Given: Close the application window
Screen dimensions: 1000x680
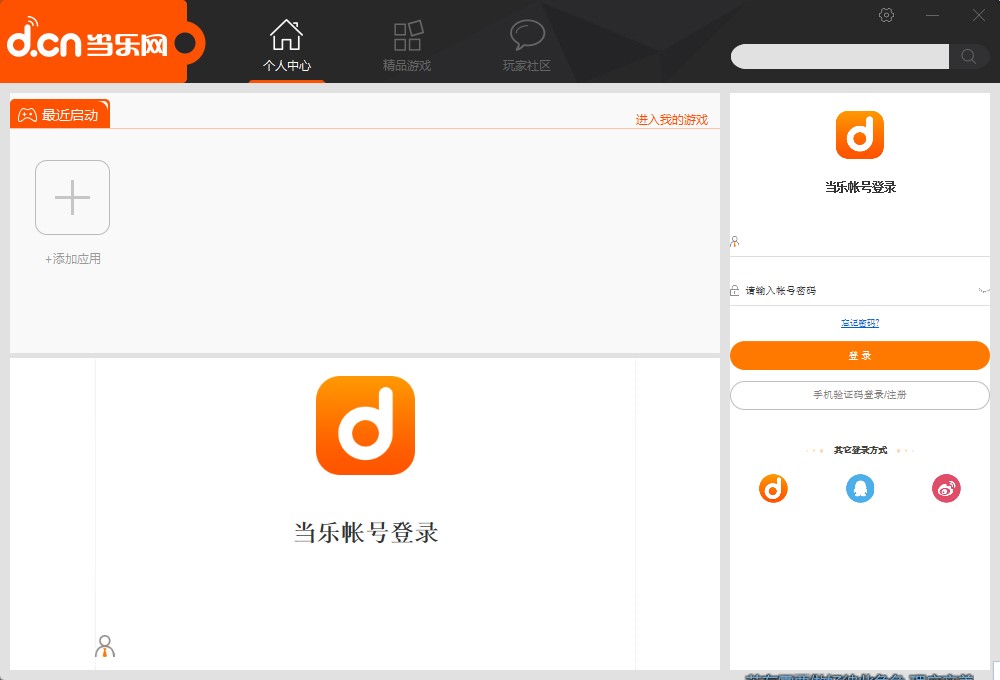Looking at the screenshot, I should [x=979, y=15].
